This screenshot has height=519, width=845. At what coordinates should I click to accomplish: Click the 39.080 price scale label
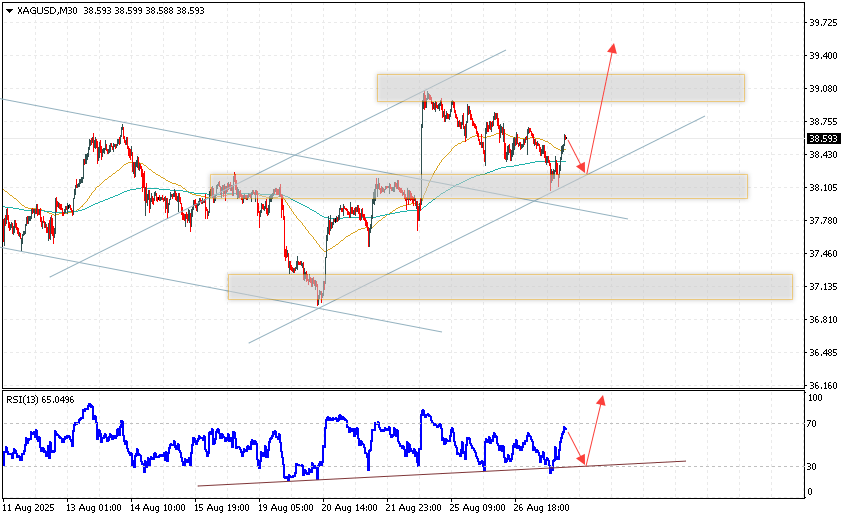tap(823, 88)
